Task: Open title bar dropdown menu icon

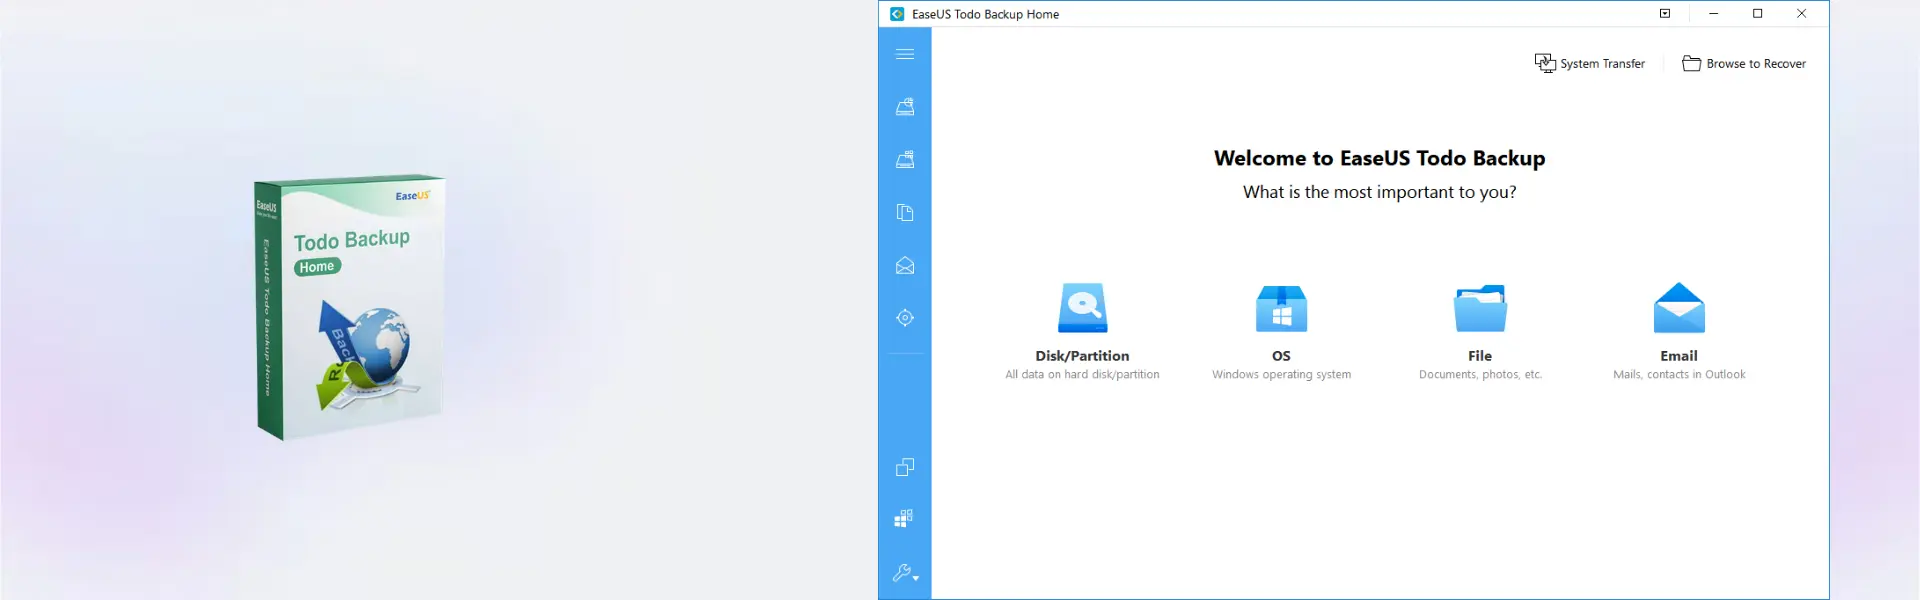Action: (1665, 14)
